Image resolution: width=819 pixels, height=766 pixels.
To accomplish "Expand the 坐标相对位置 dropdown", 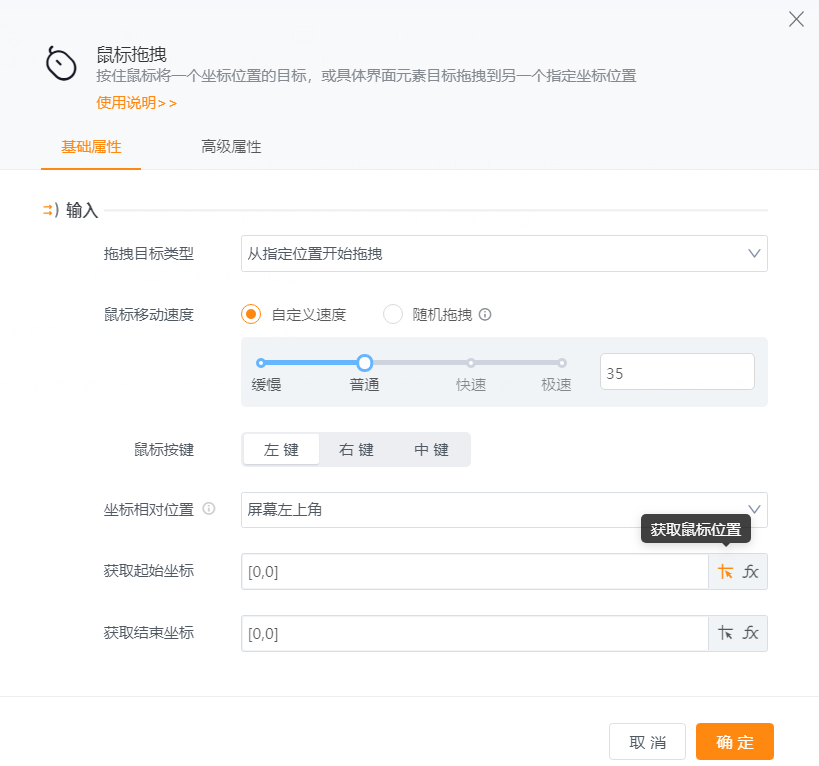I will coord(504,510).
